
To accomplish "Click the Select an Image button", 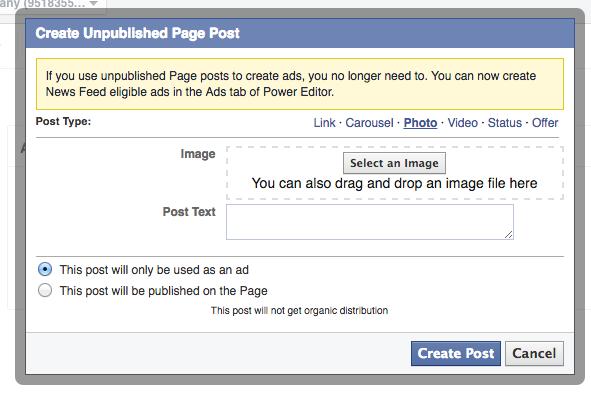I will (x=394, y=163).
